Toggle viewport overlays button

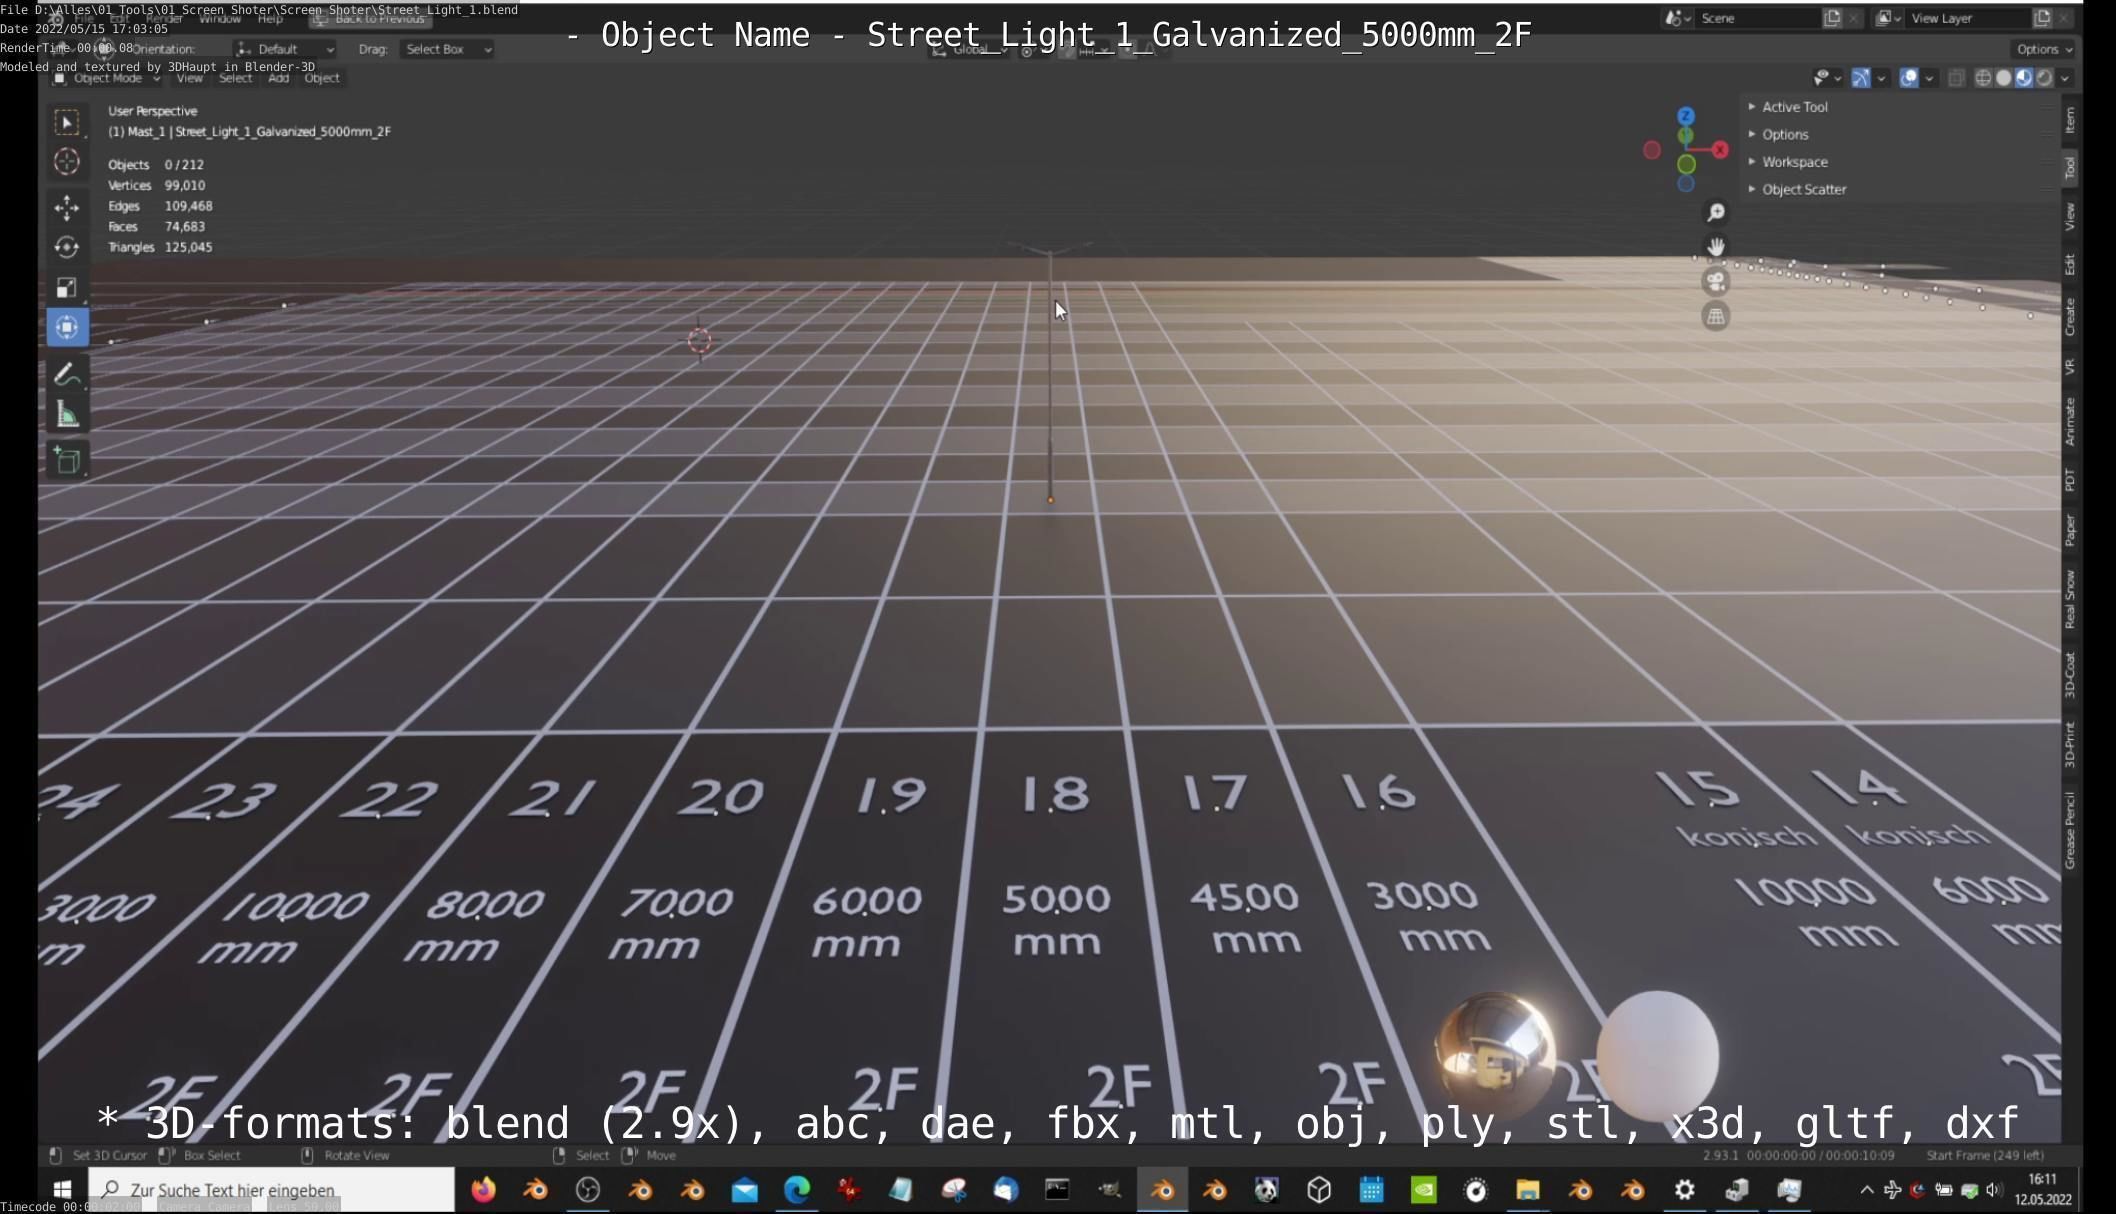tap(1909, 78)
